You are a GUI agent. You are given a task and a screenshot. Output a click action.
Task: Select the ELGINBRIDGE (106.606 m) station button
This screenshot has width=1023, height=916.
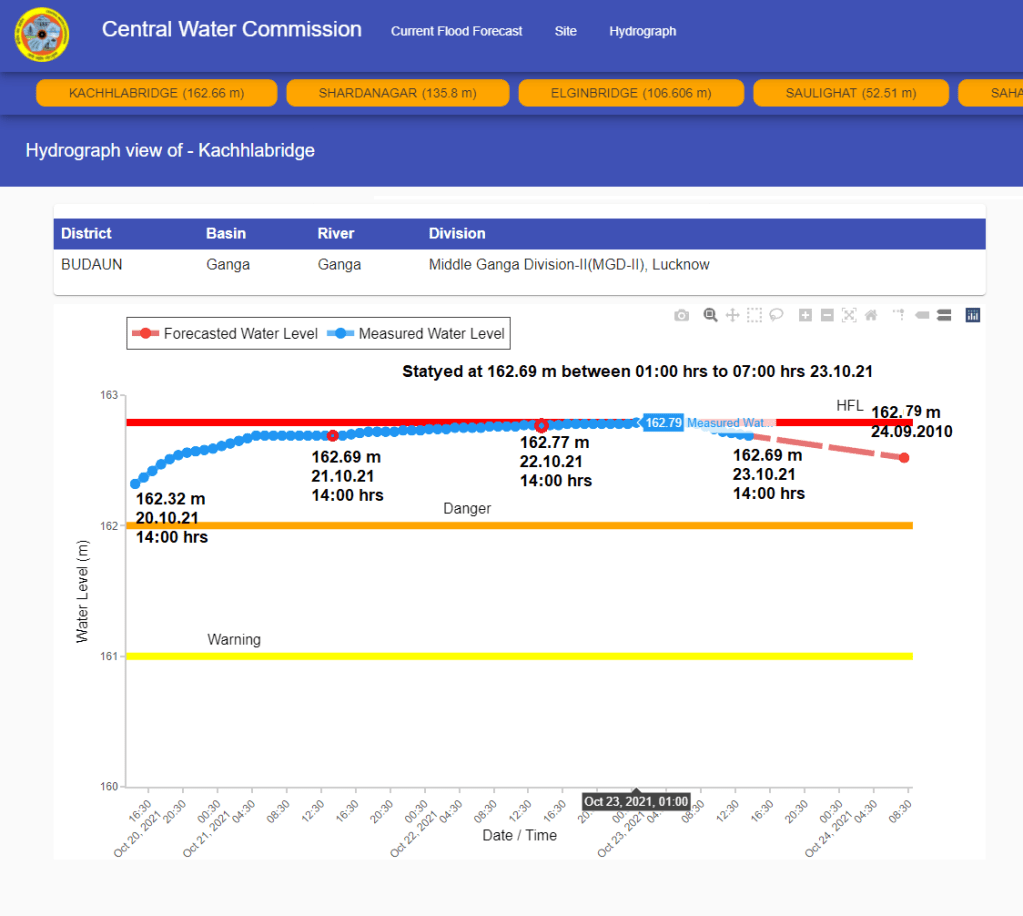630,93
